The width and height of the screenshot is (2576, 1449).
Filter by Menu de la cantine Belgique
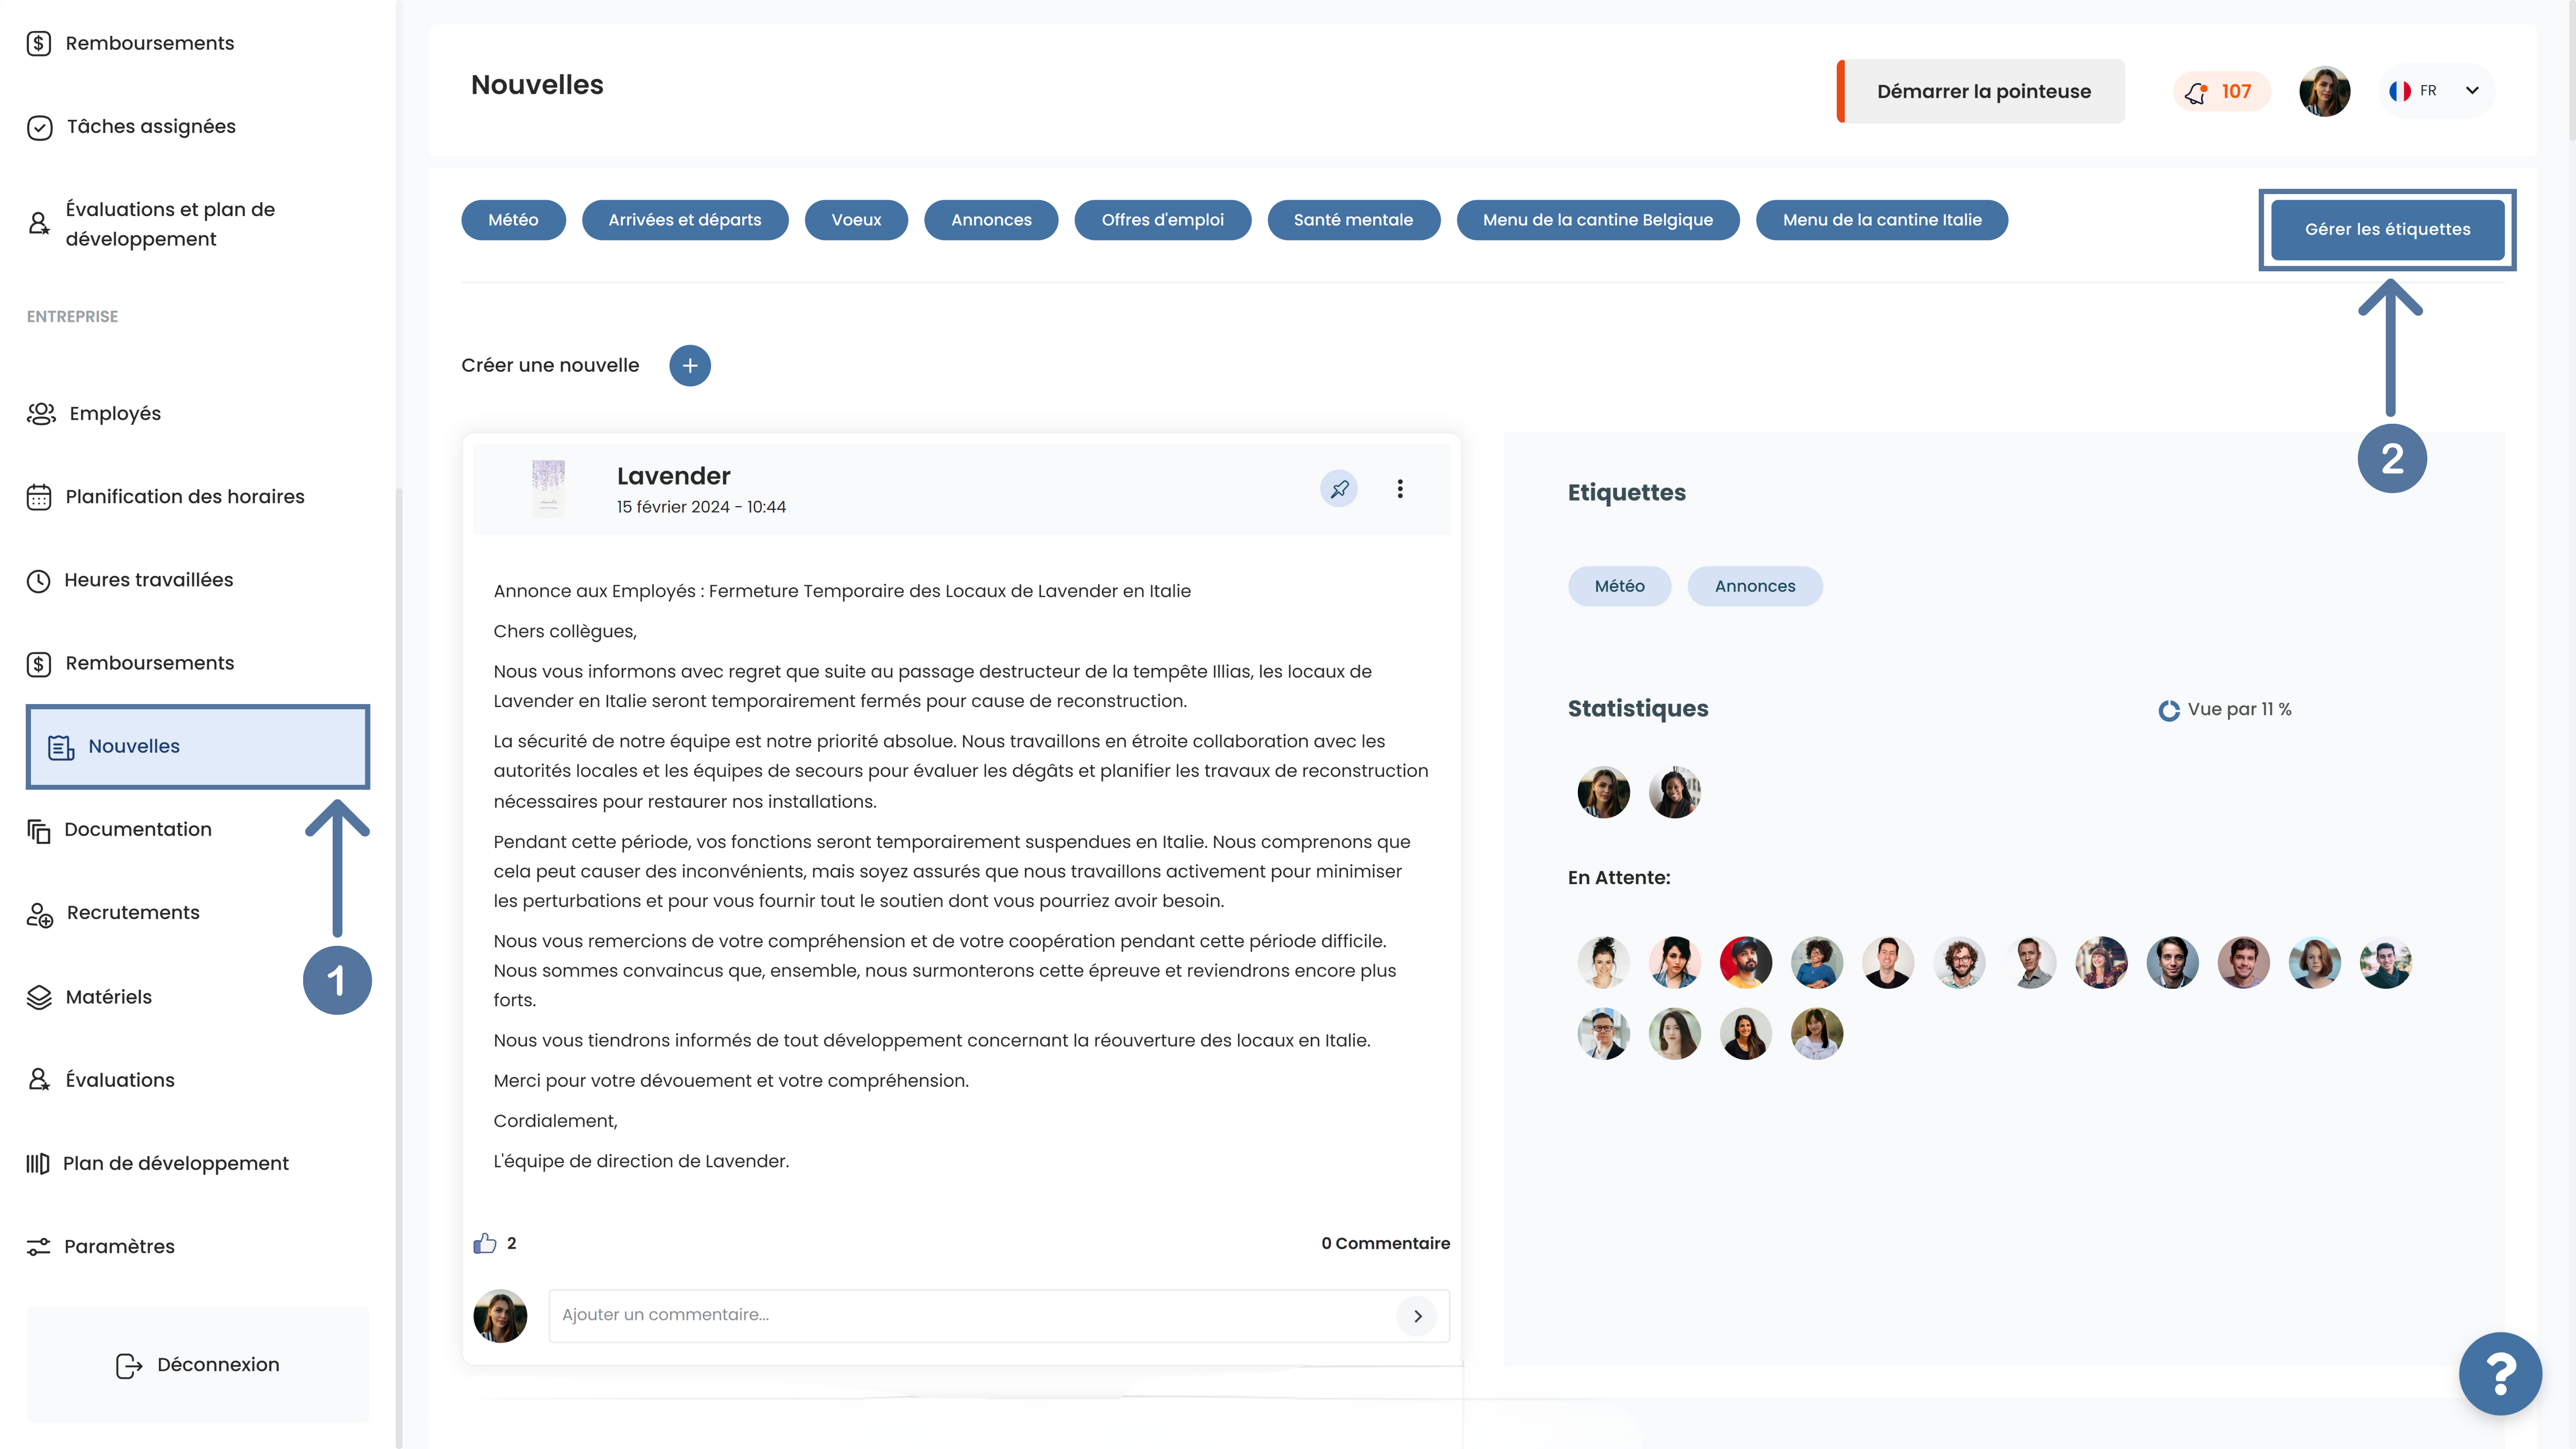pos(1597,220)
